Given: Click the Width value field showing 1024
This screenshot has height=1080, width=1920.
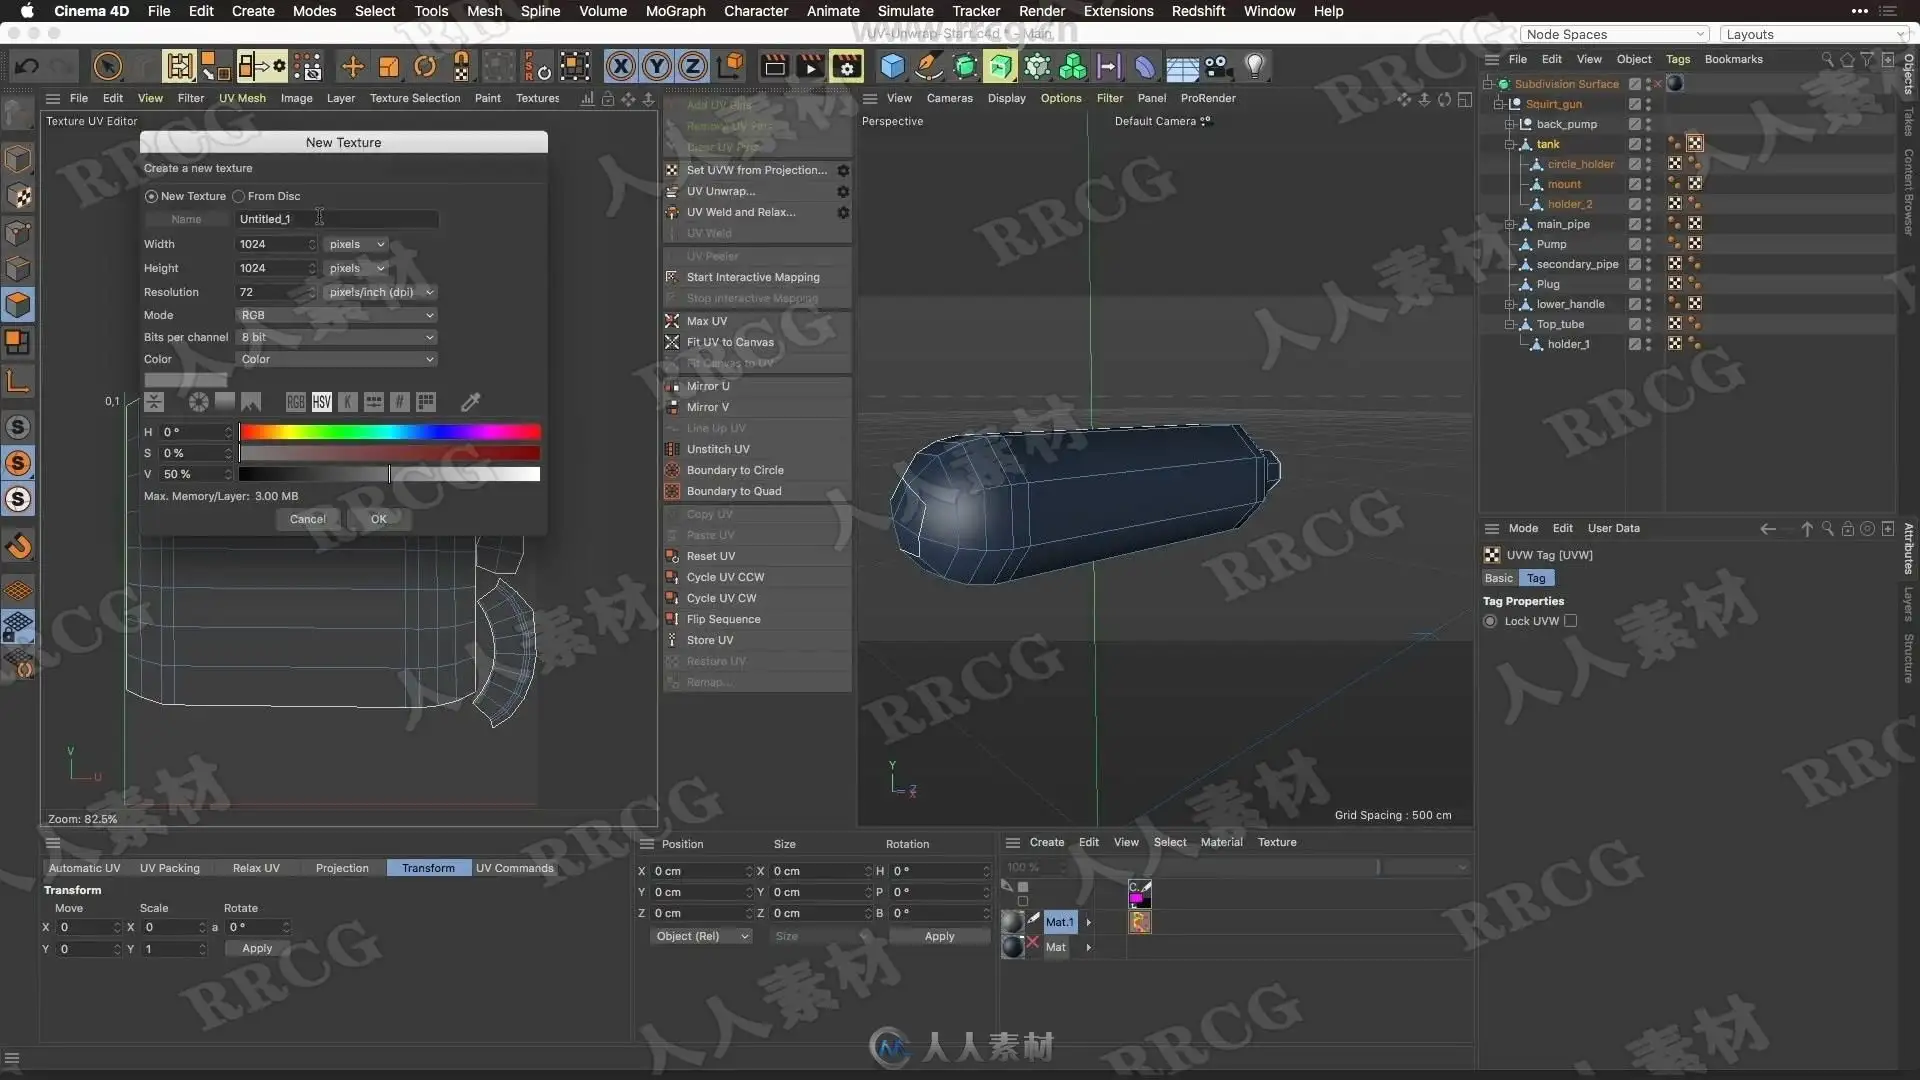Looking at the screenshot, I should [276, 244].
